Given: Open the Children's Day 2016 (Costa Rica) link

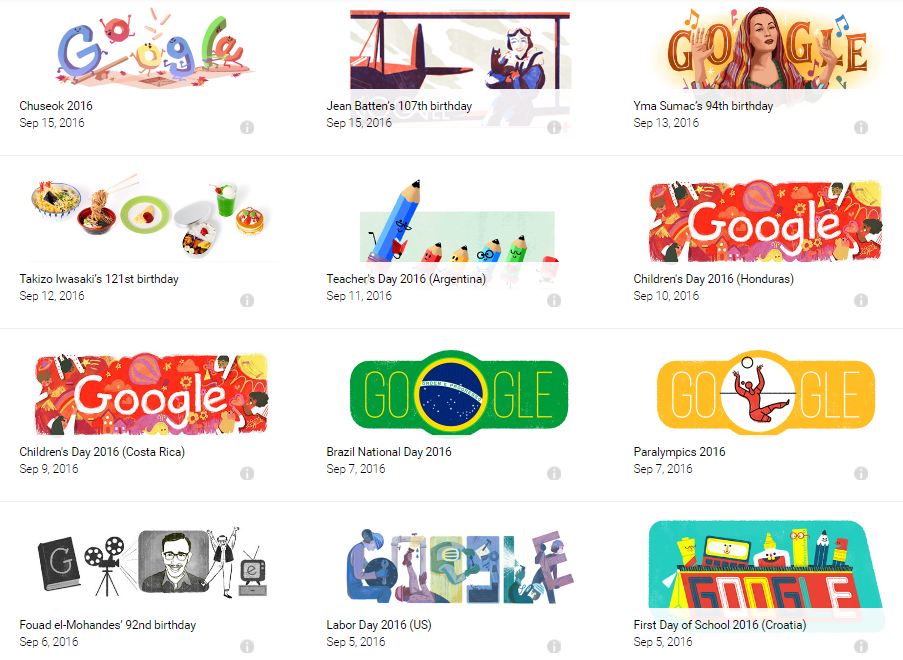Looking at the screenshot, I should click(102, 452).
